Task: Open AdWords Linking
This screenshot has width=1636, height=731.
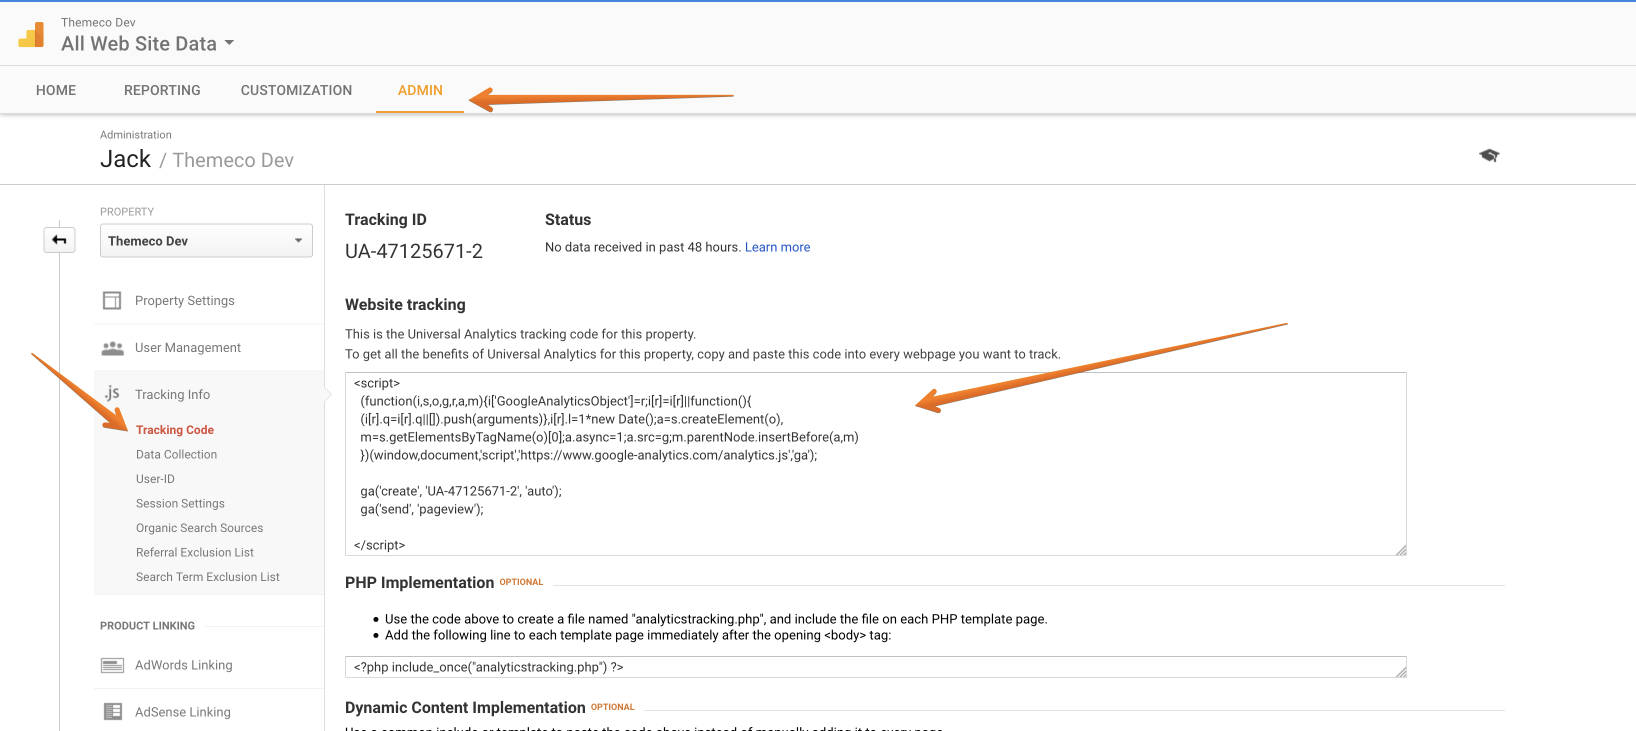Action: point(184,665)
